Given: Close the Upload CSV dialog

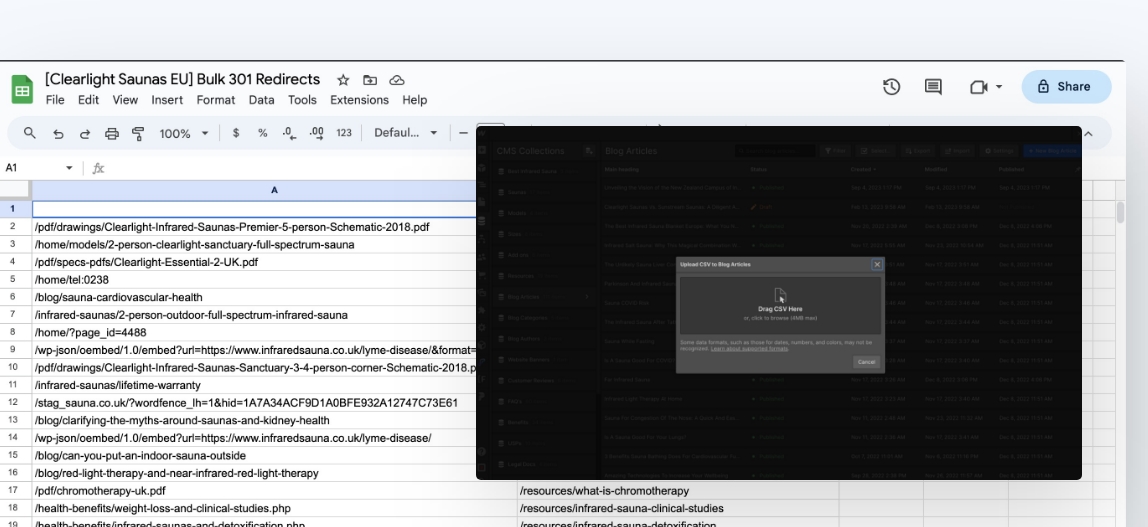Looking at the screenshot, I should click(x=877, y=264).
